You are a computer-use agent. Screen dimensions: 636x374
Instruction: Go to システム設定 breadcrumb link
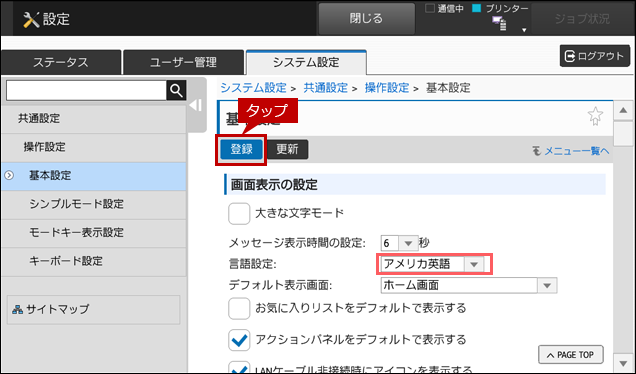pyautogui.click(x=254, y=88)
